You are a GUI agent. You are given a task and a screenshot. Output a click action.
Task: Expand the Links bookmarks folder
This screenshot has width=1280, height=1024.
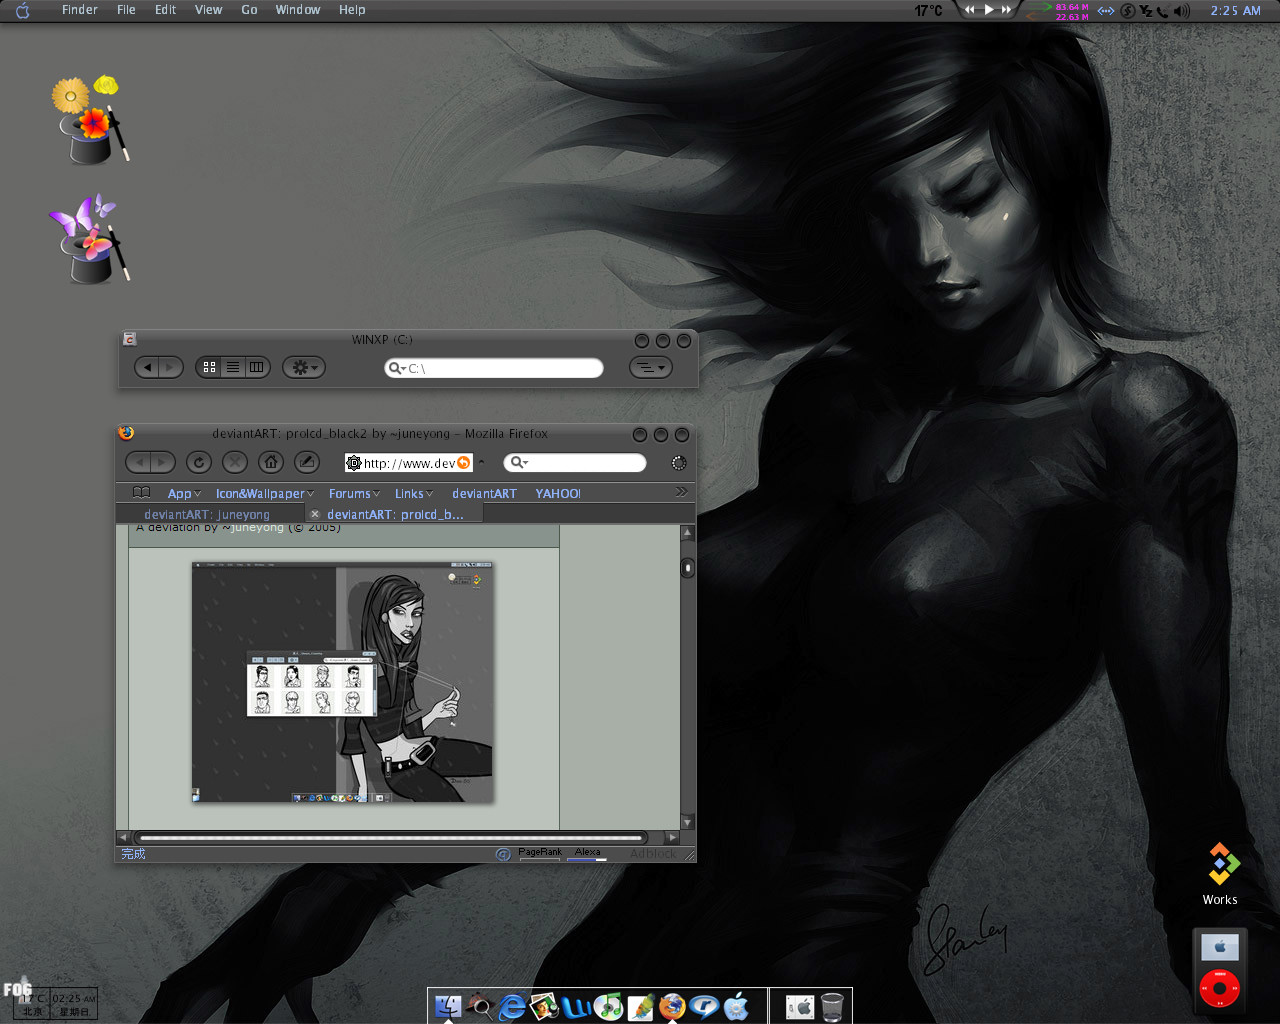414,493
